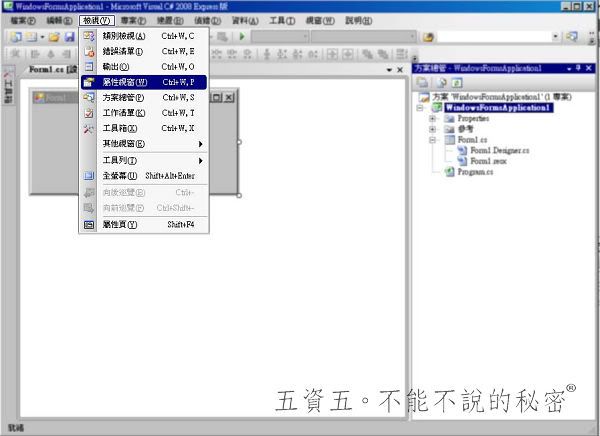
Task: Open the 工具(T) menu in menu bar
Action: [282, 20]
